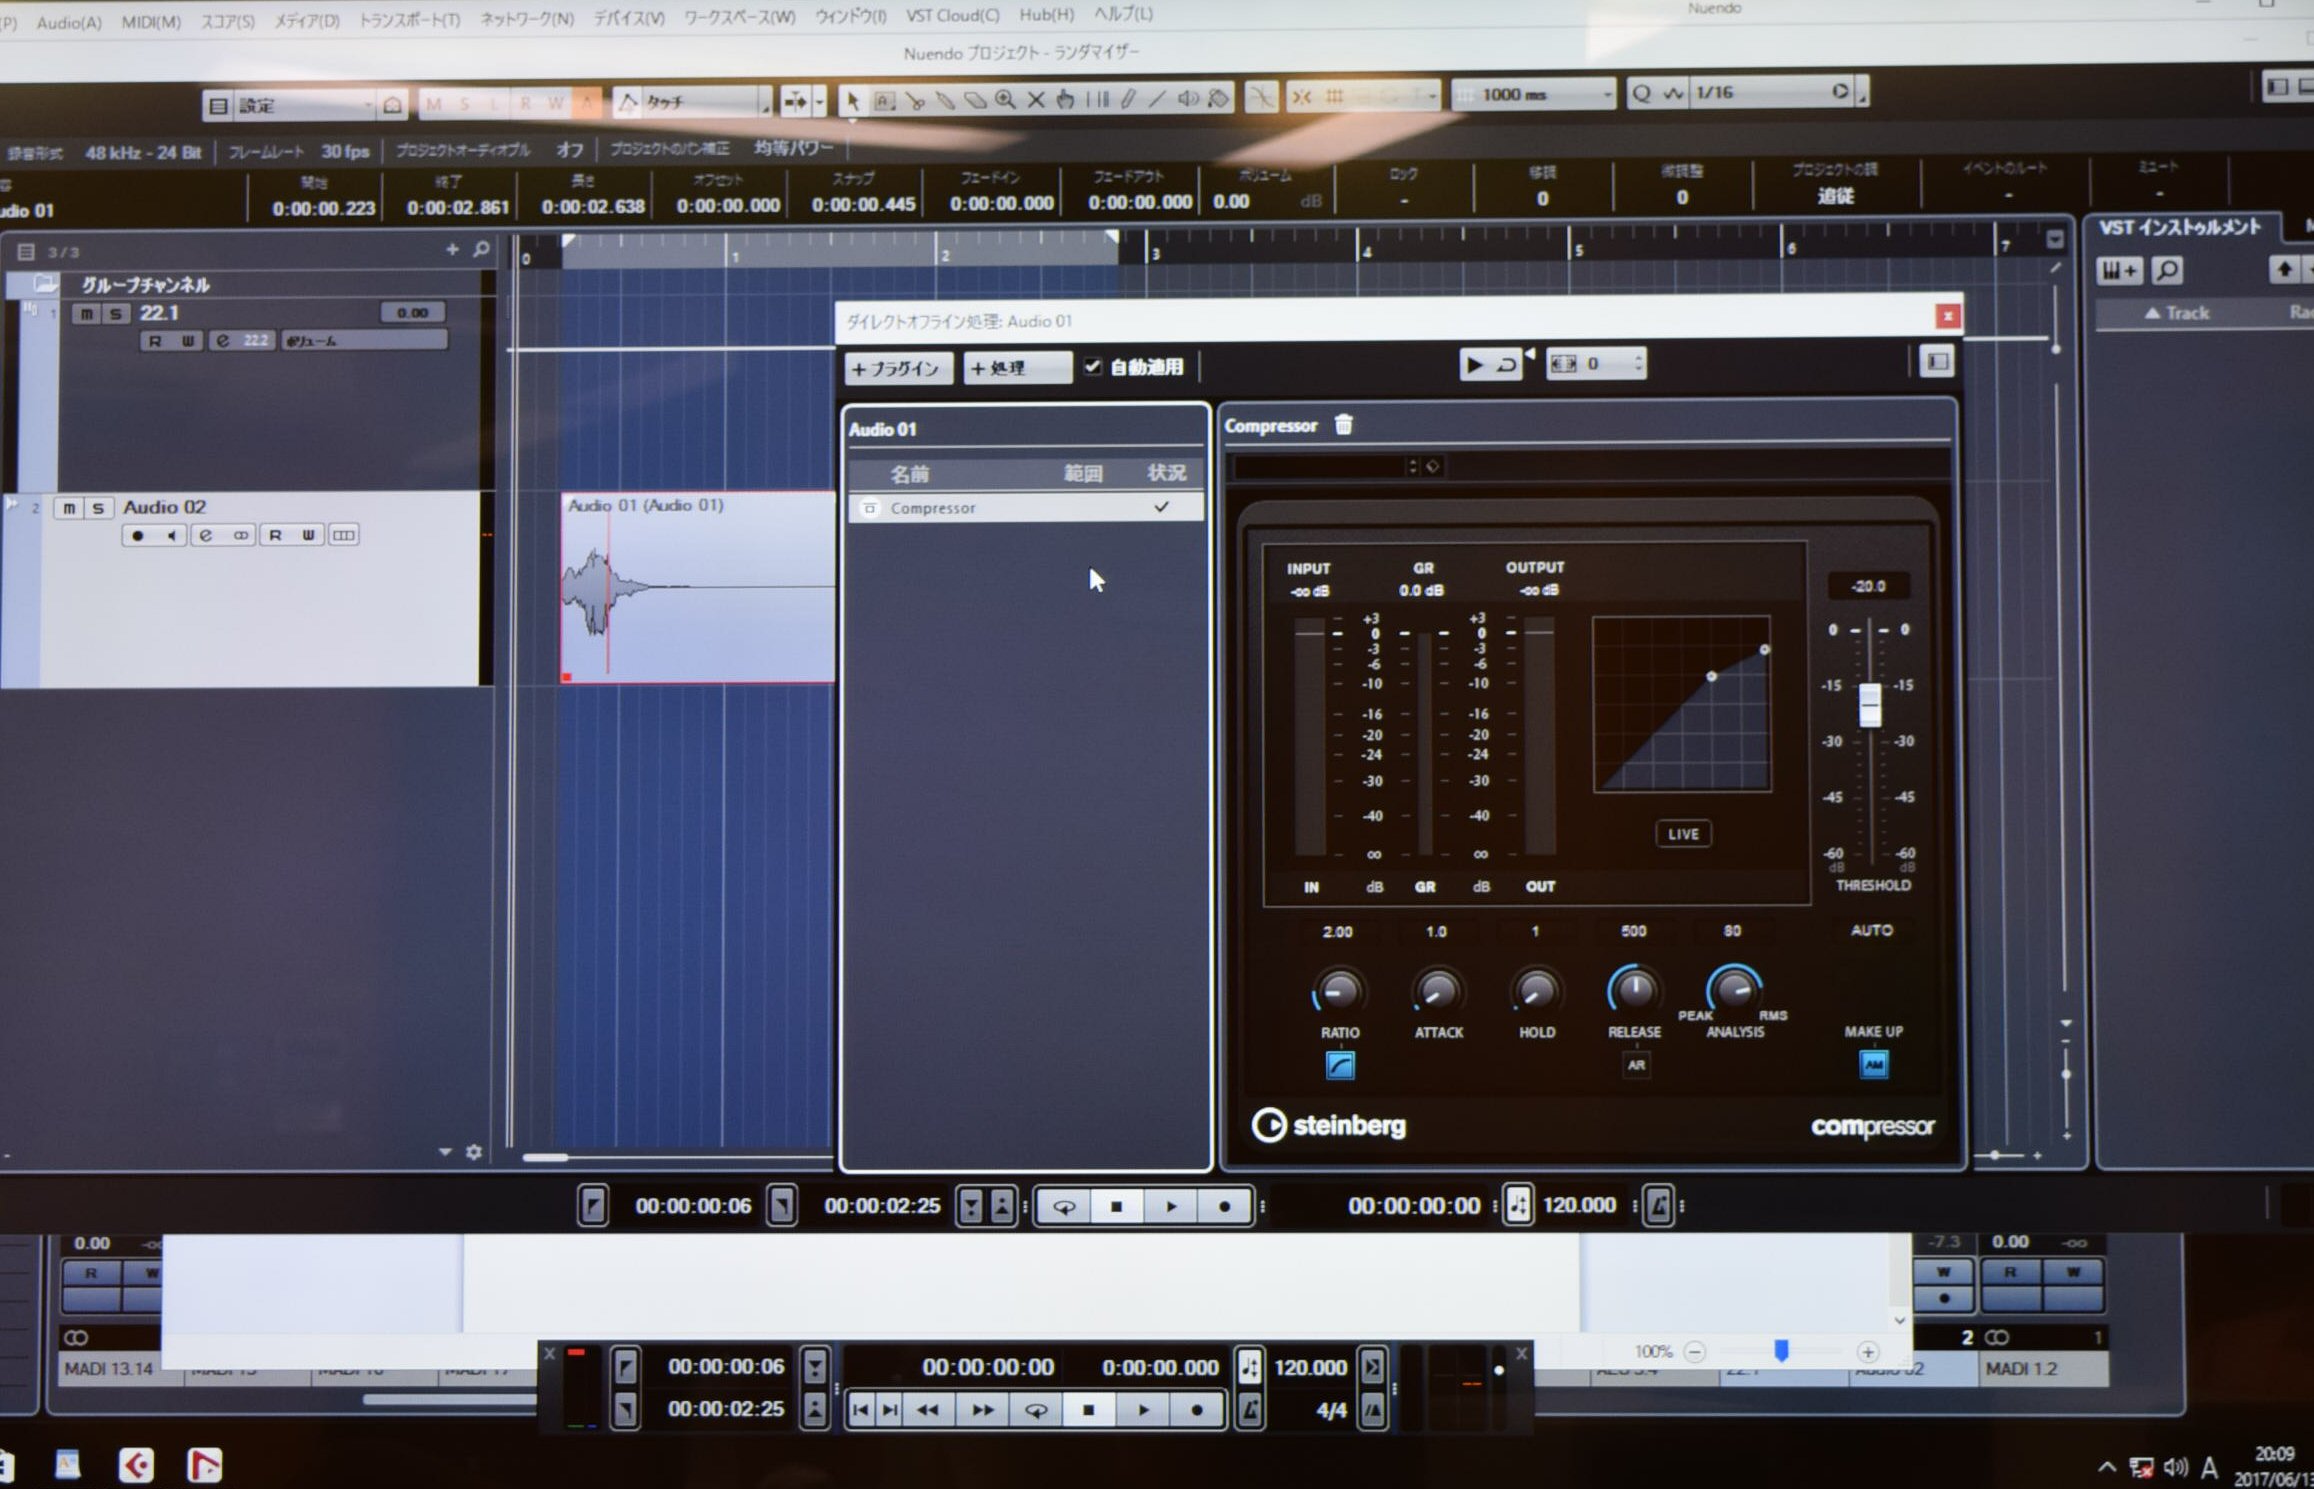Select the Compressor row in Audio 01 list
This screenshot has width=2314, height=1489.
(x=1026, y=508)
